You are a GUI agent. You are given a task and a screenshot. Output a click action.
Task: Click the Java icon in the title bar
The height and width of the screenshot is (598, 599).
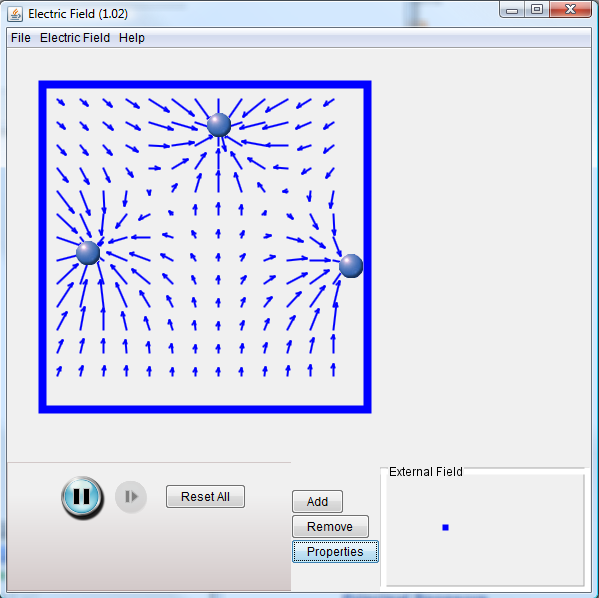(x=15, y=14)
